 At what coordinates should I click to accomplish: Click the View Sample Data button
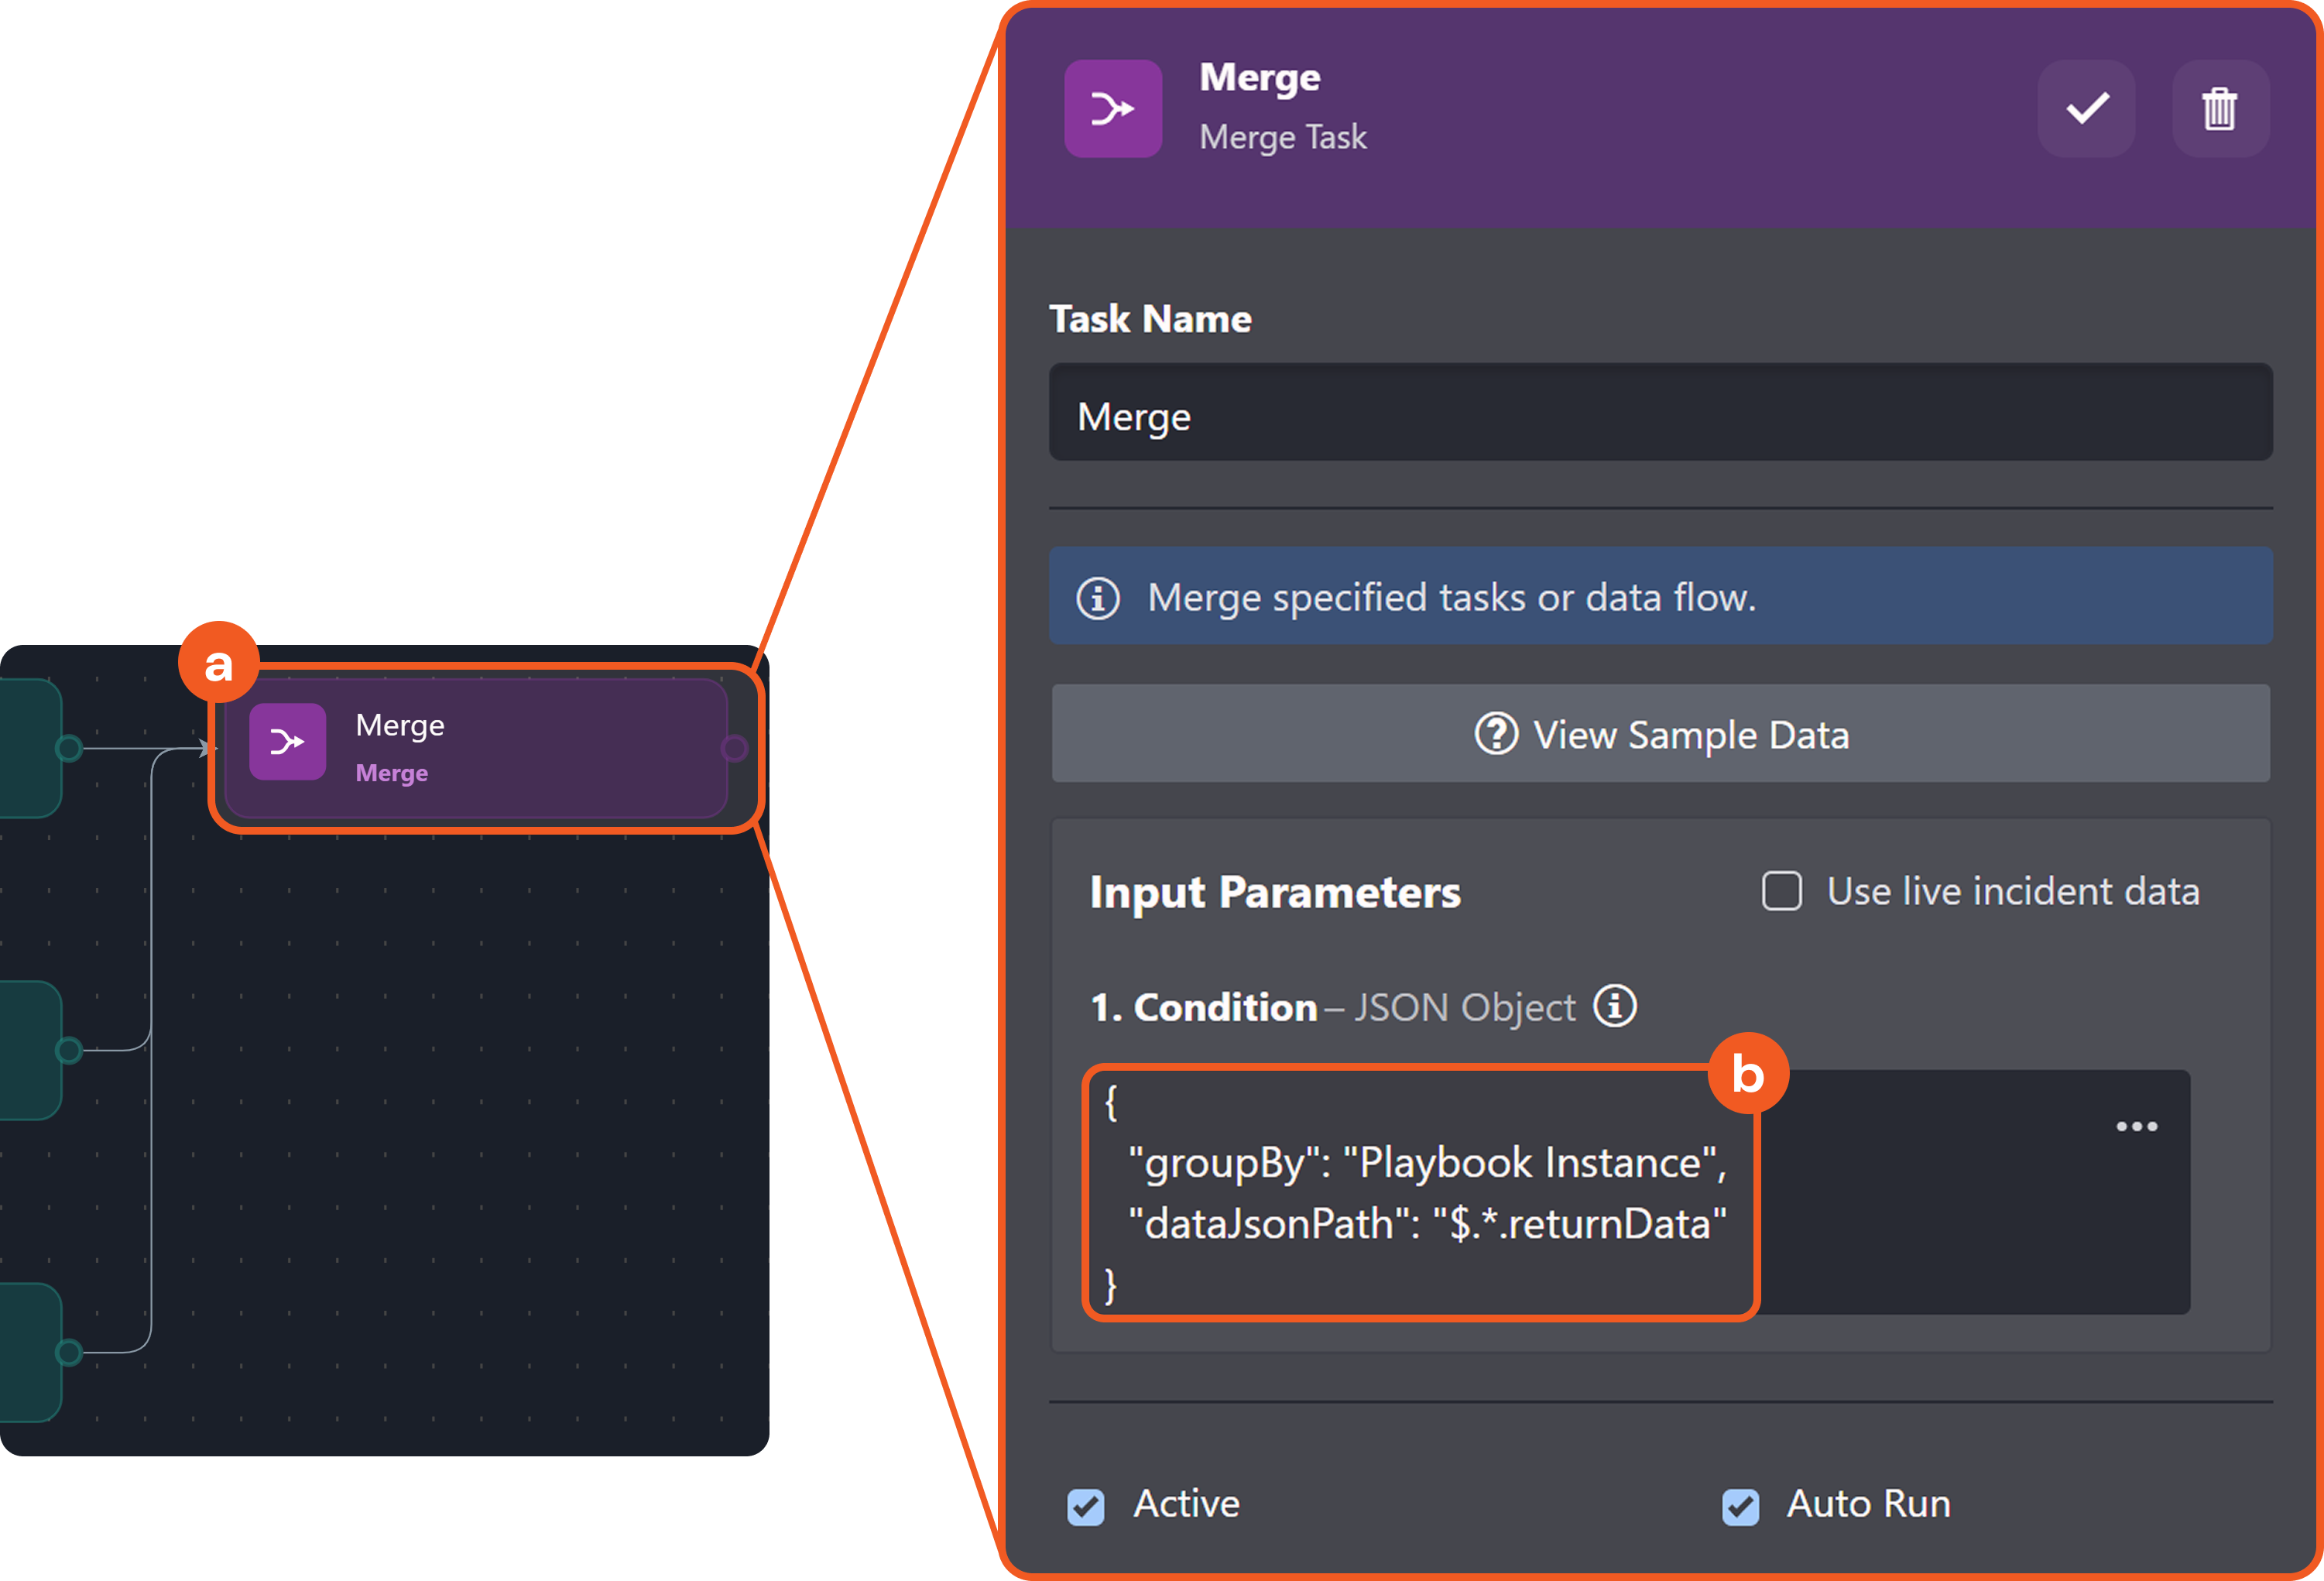pos(1660,734)
